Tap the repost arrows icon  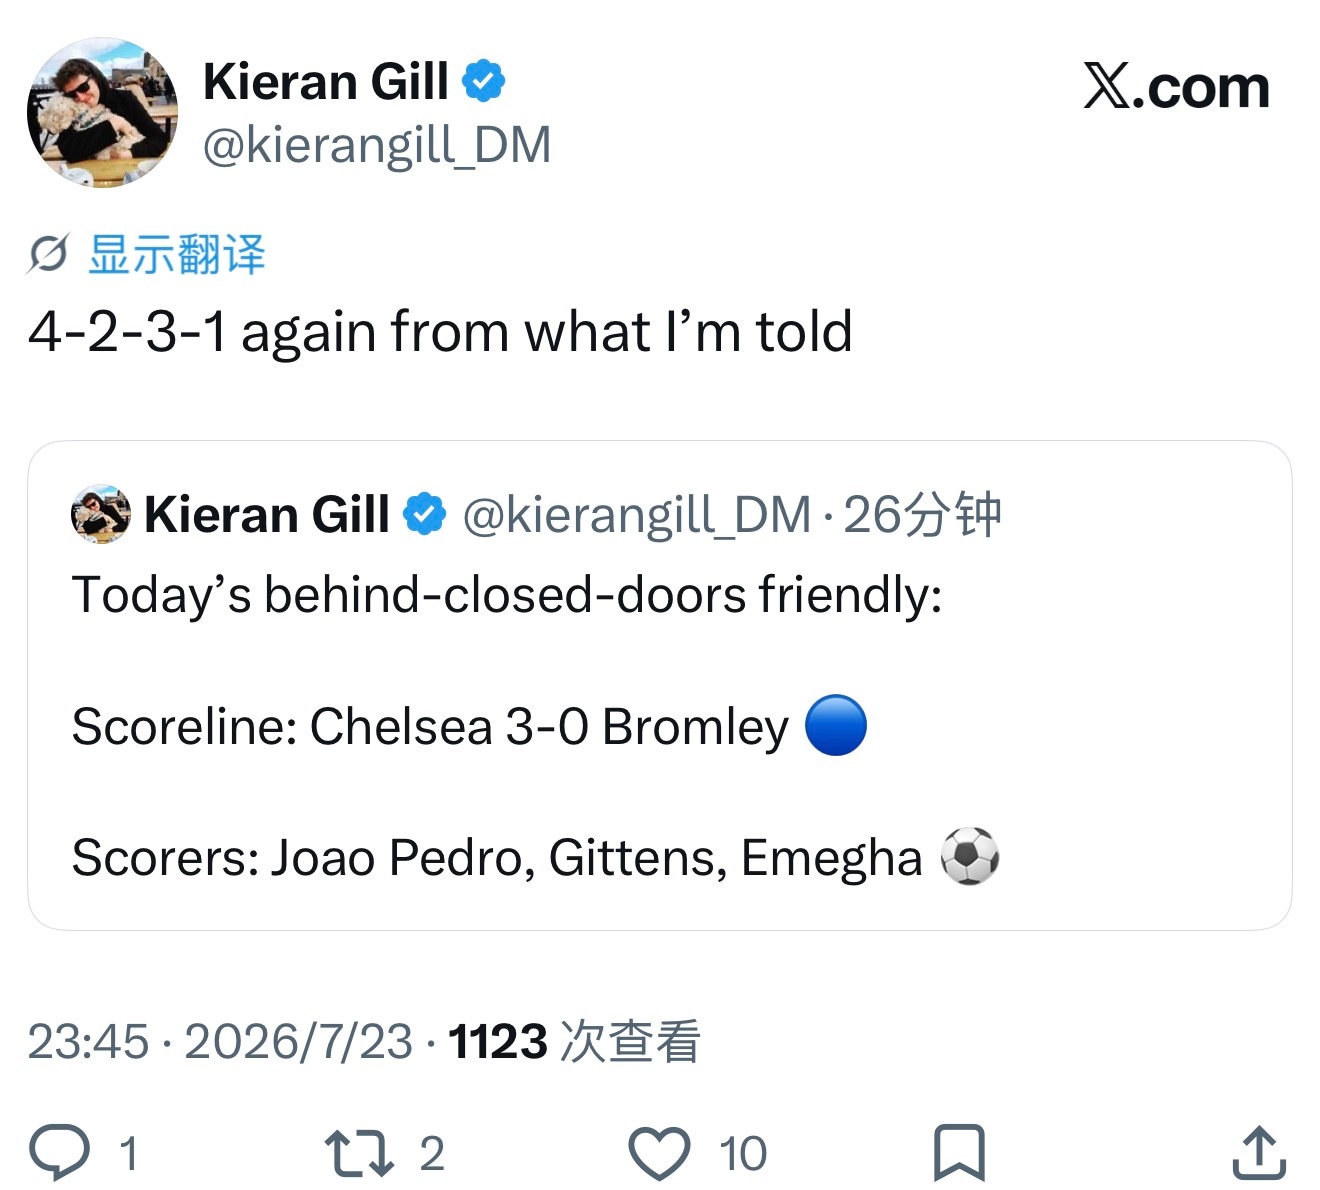coord(359,1153)
